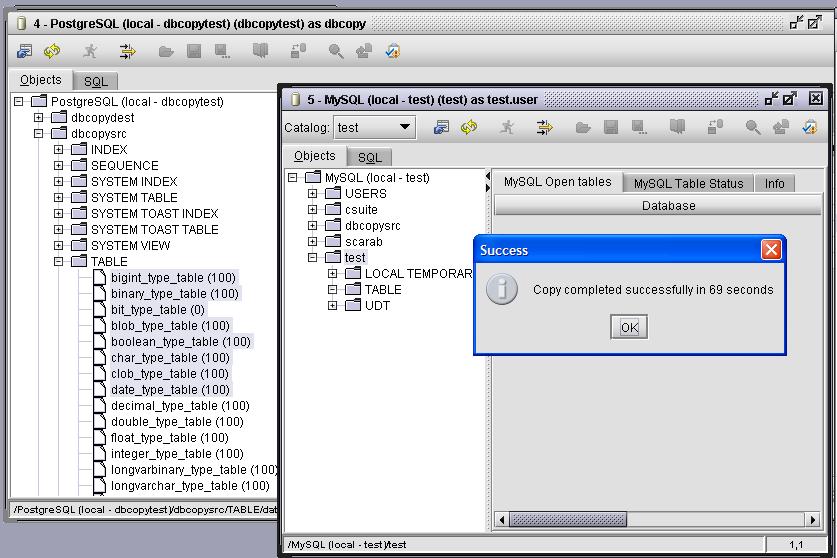
Task: Close the Success dialog with the red X
Action: (770, 250)
